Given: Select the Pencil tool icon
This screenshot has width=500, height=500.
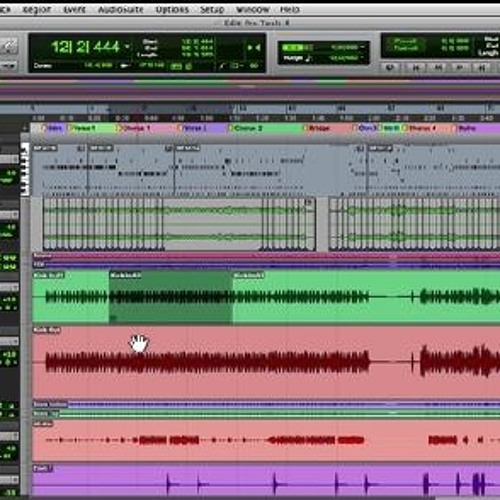Looking at the screenshot, I should coord(9,46).
